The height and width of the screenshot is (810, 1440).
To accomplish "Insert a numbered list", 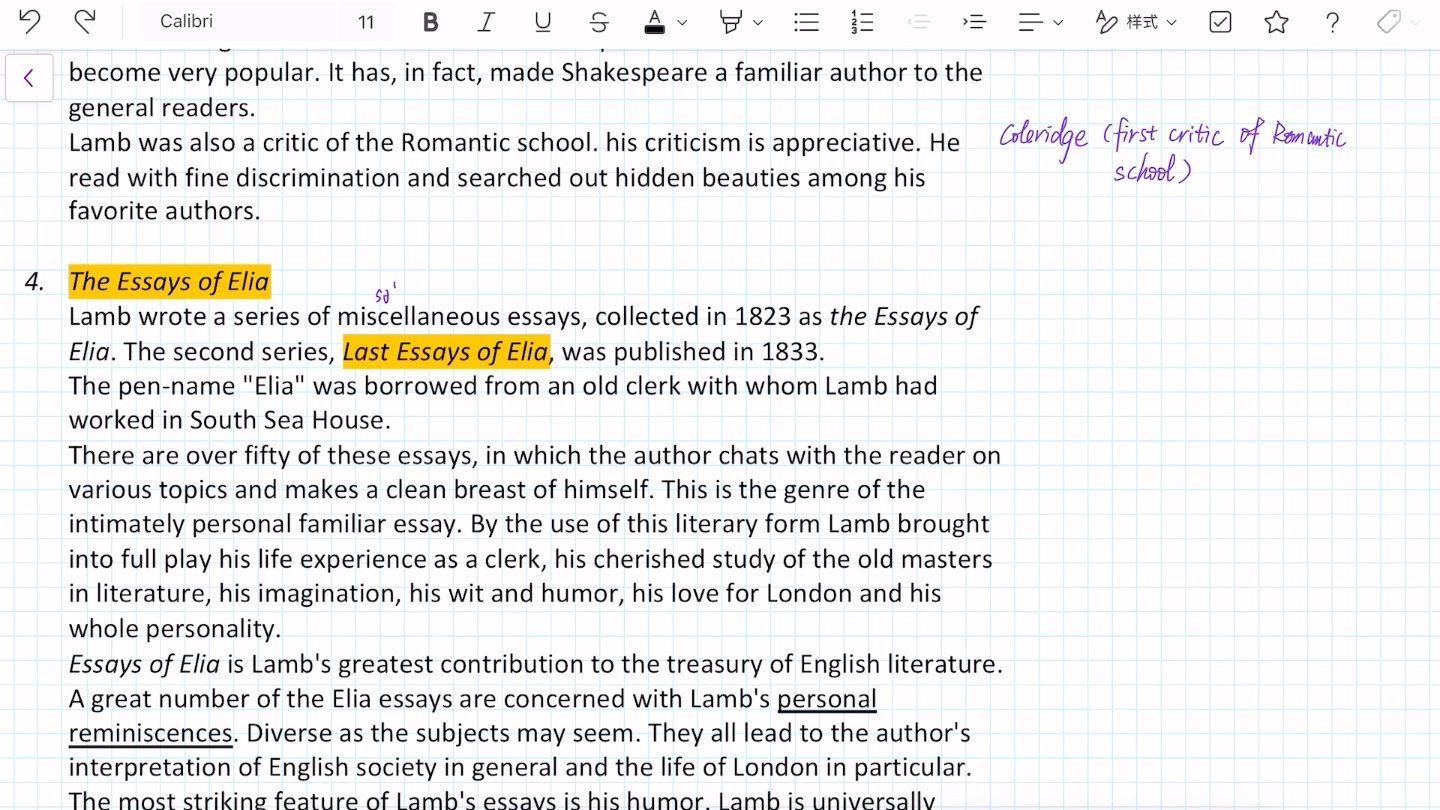I will 862,22.
